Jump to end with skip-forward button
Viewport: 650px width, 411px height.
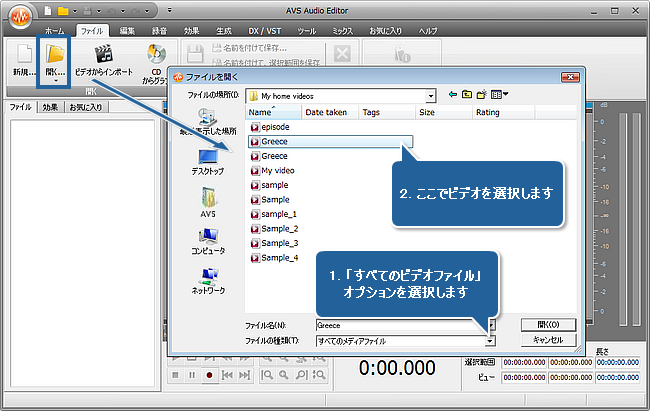[245, 375]
